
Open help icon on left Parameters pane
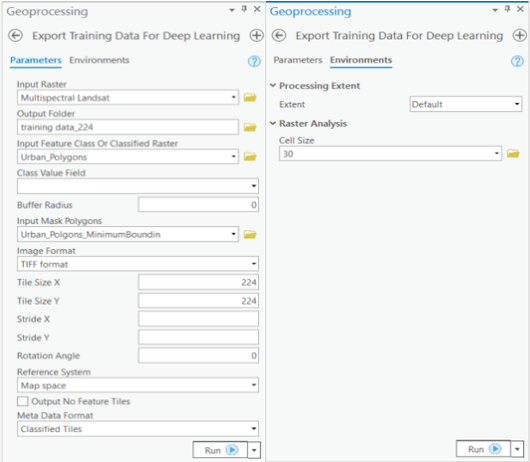point(254,61)
